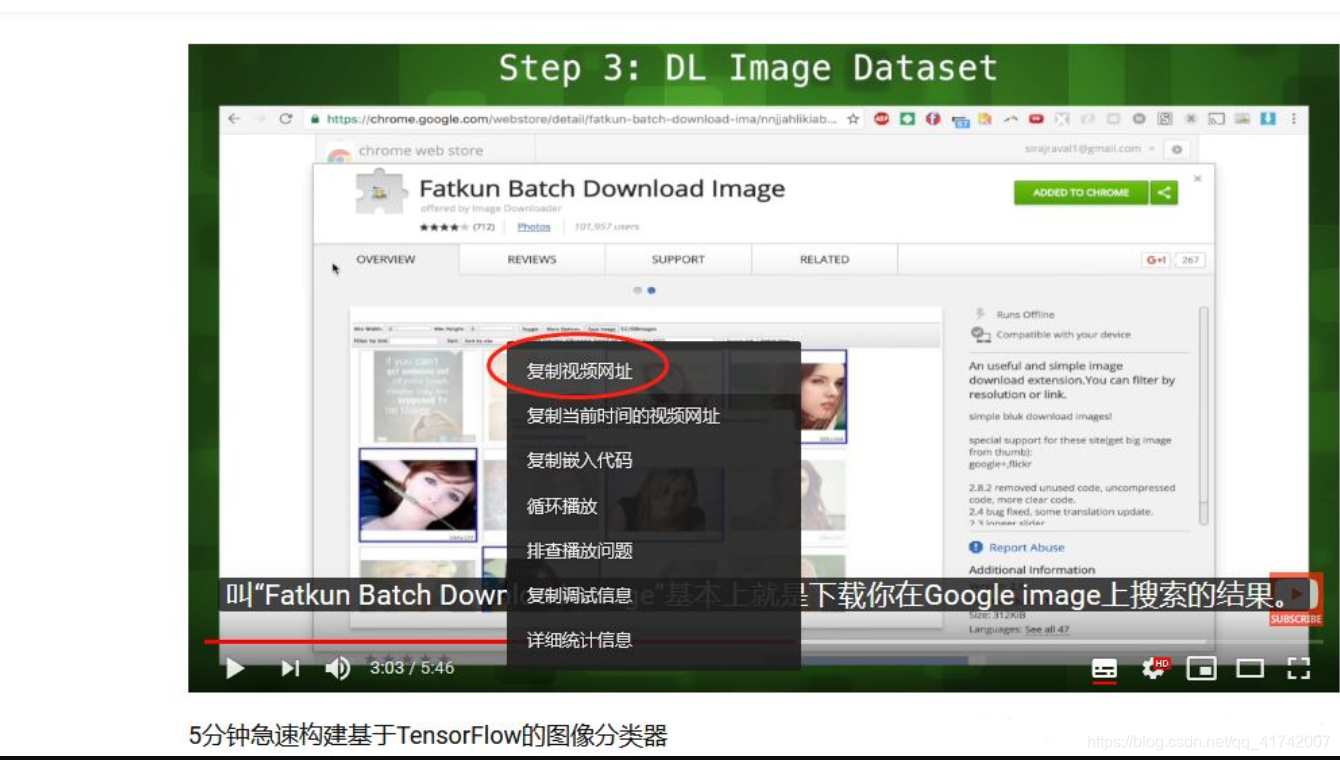
Task: Enable theater mode in the player
Action: (x=1250, y=668)
